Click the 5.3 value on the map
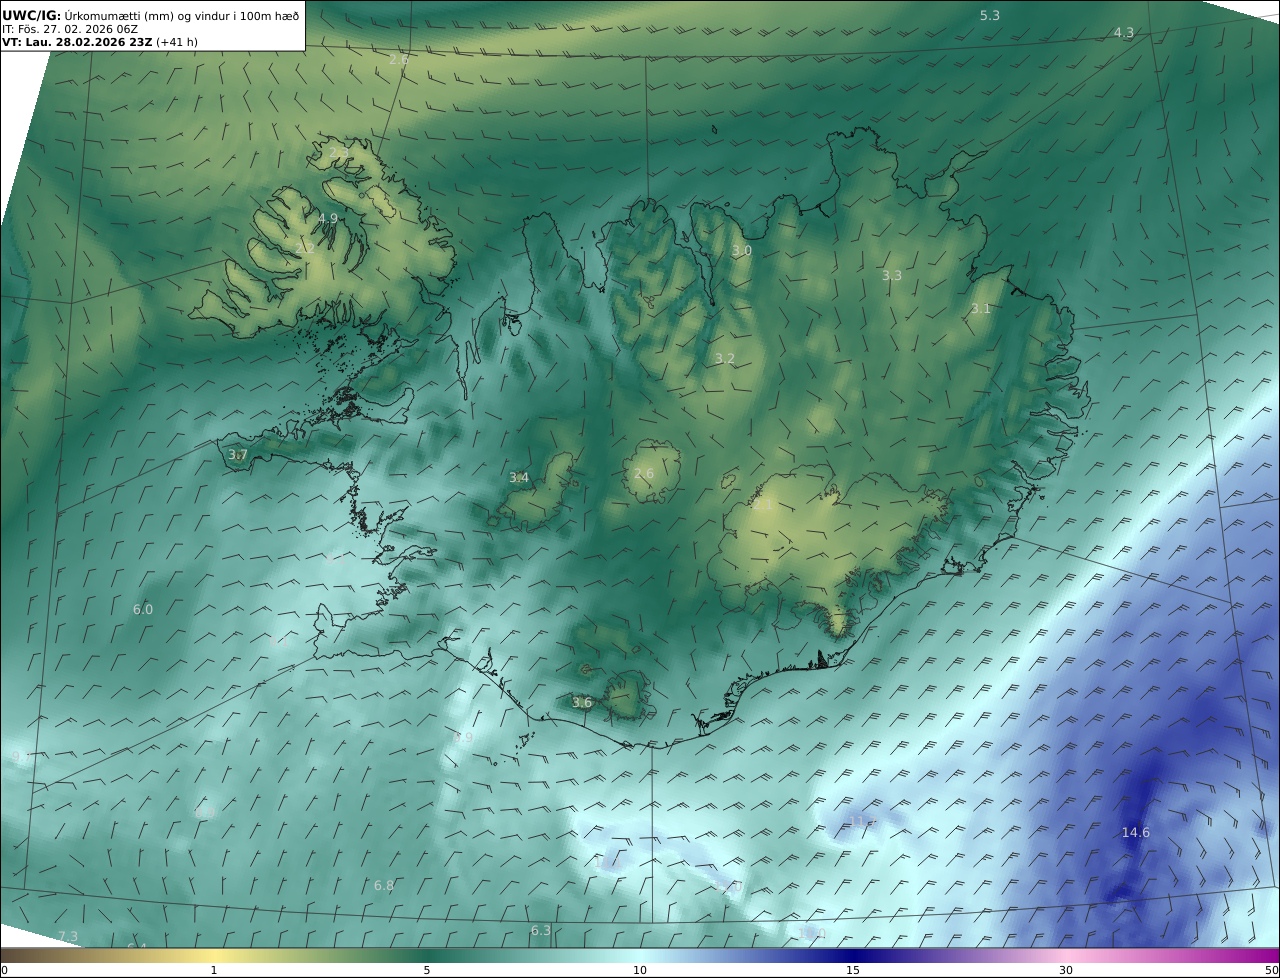The height and width of the screenshot is (978, 1280). [x=990, y=15]
